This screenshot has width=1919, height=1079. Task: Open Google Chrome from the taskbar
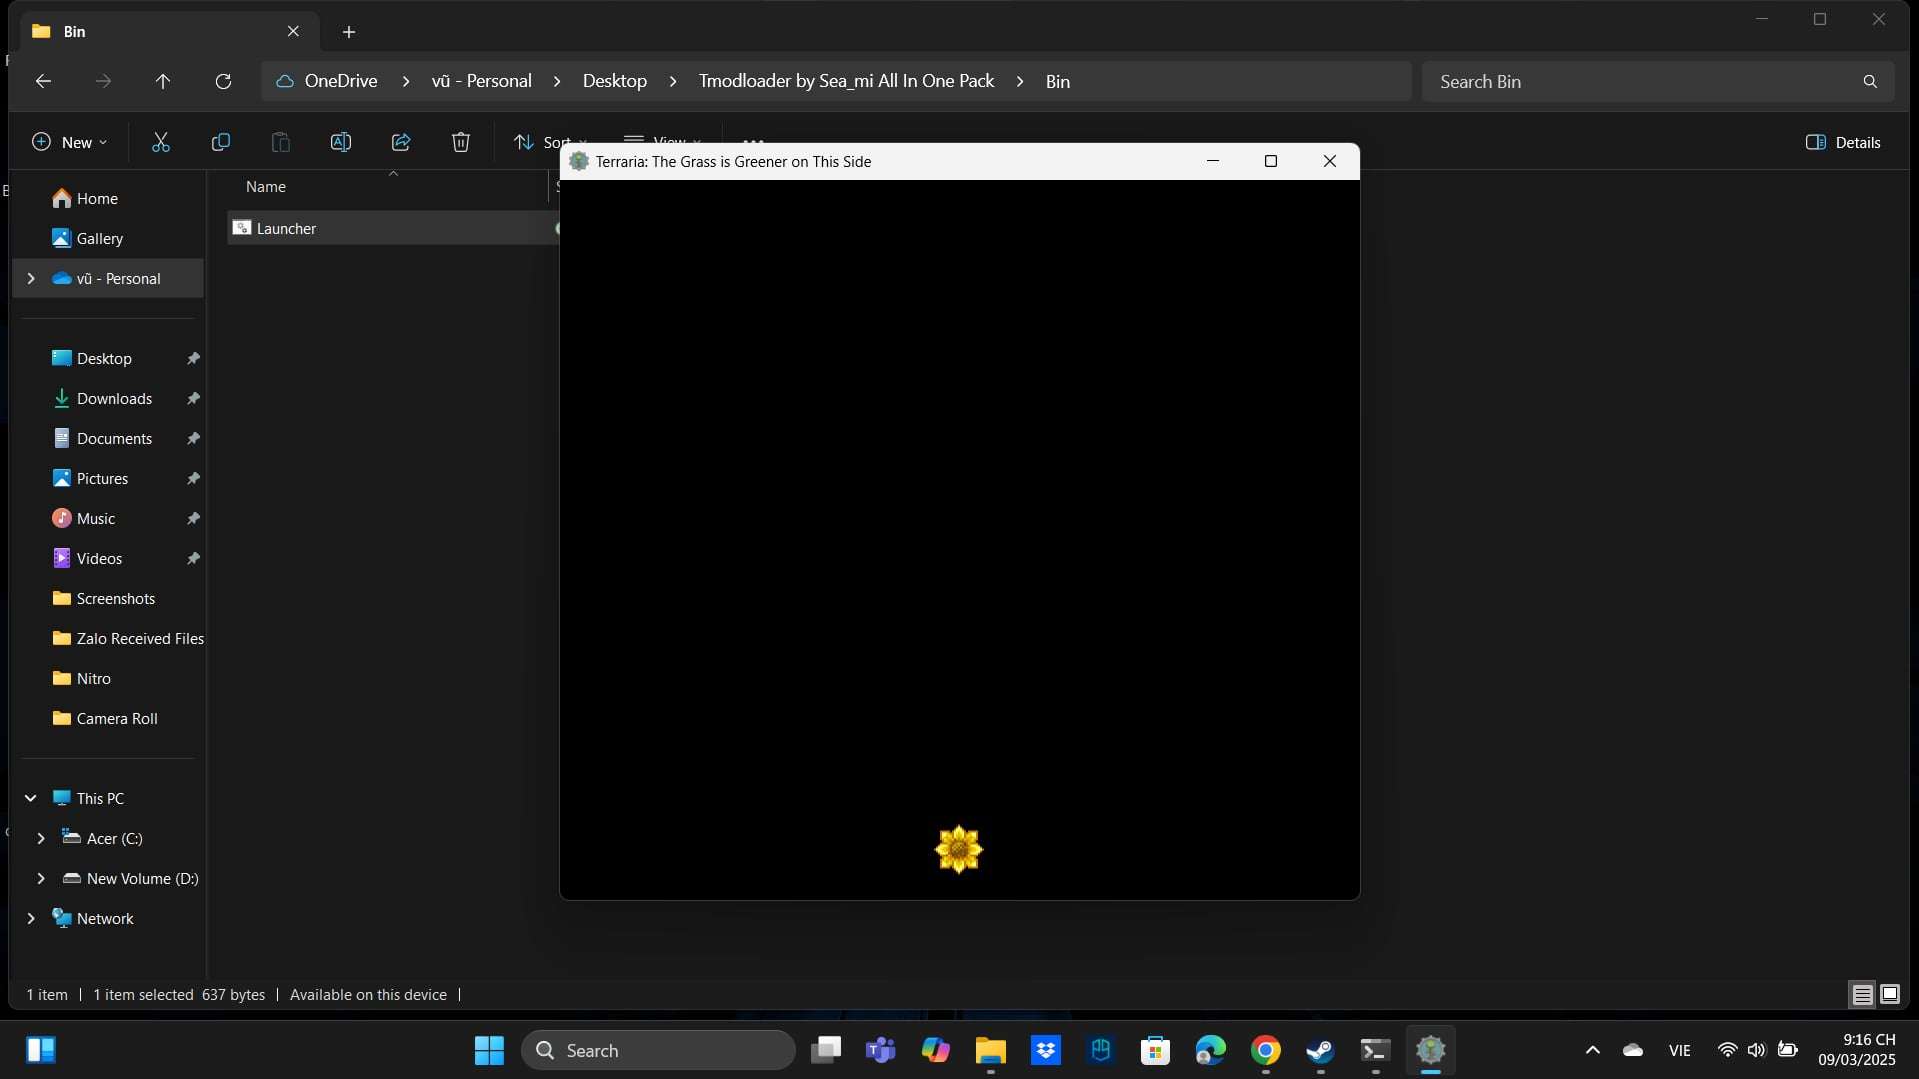[1265, 1050]
